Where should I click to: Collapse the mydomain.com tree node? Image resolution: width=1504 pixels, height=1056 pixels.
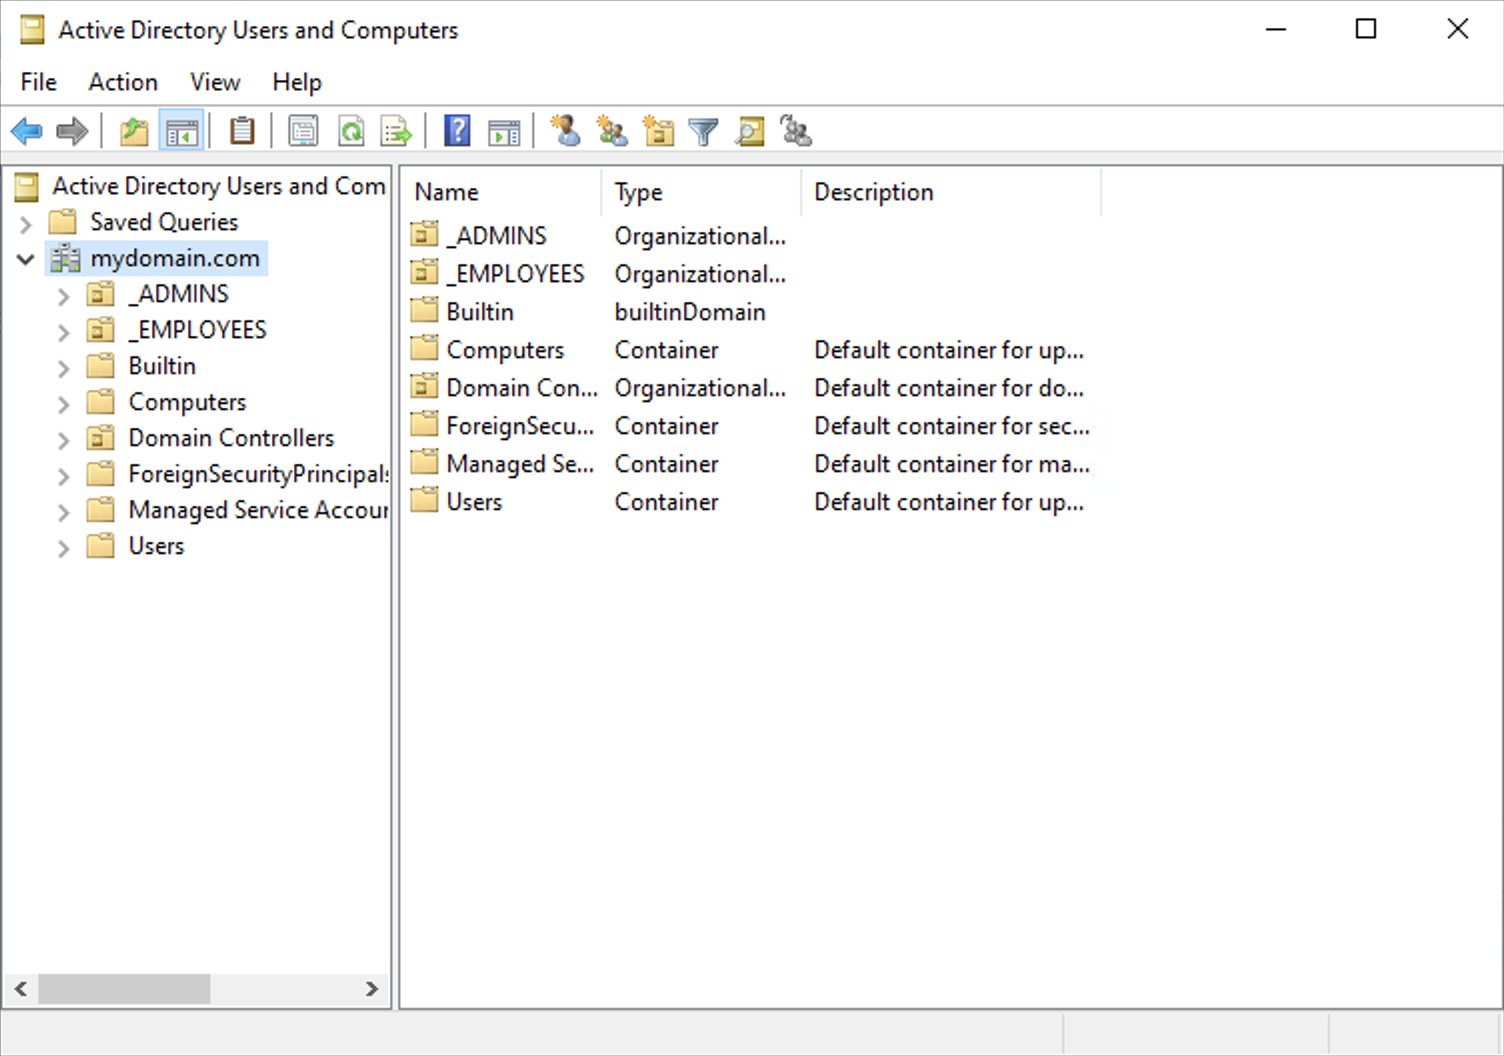[26, 259]
